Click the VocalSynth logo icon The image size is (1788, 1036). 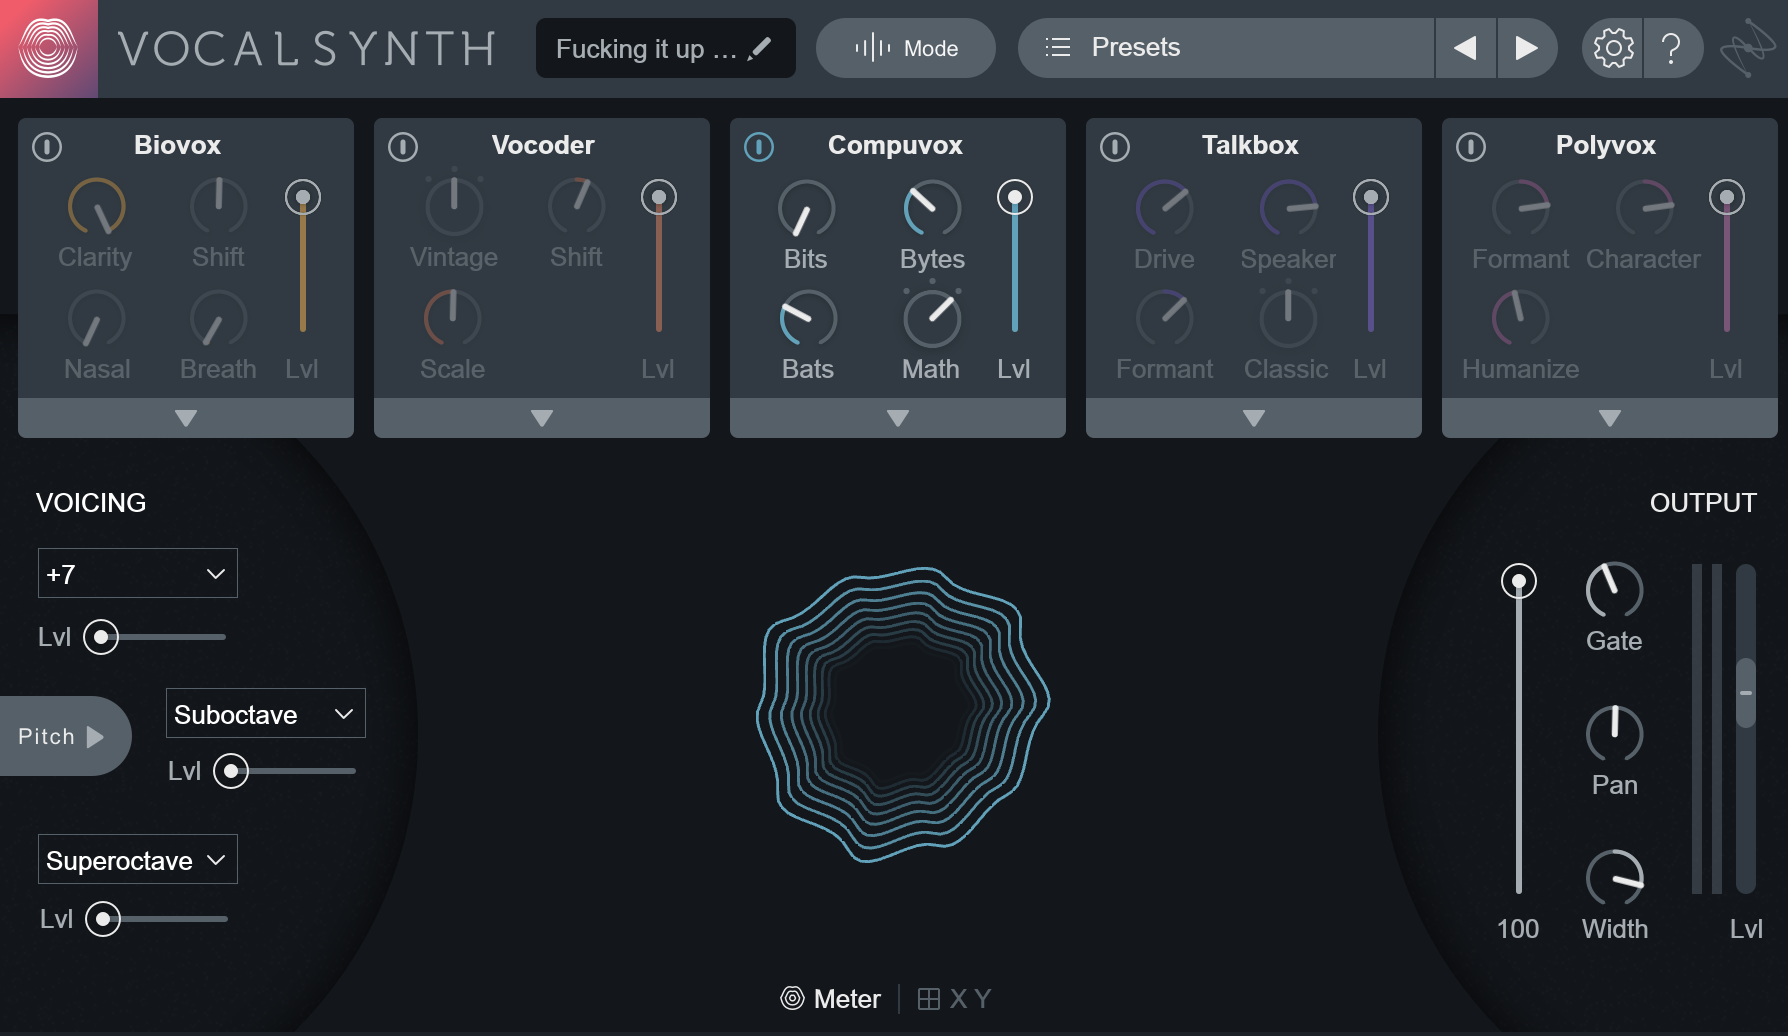[48, 48]
